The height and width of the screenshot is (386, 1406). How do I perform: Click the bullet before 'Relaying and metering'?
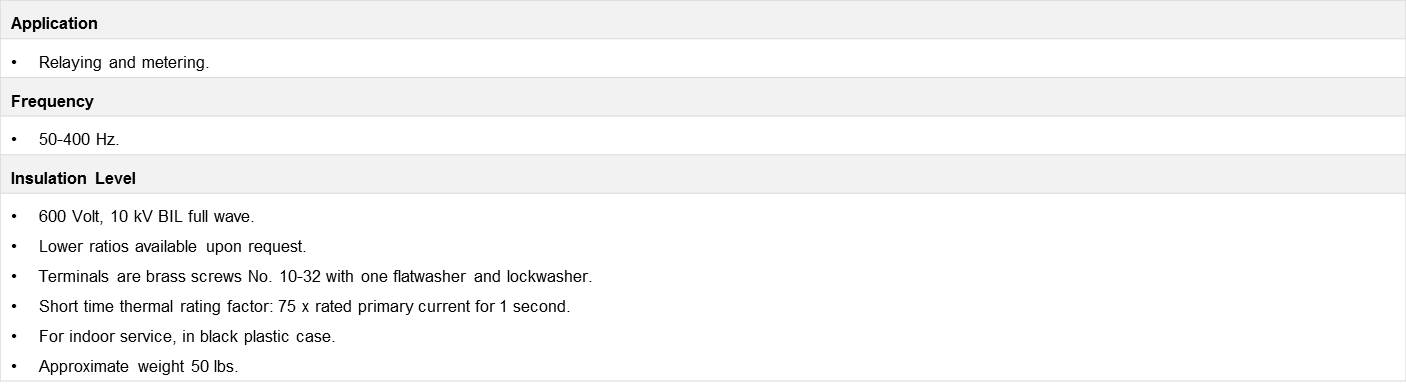(15, 62)
